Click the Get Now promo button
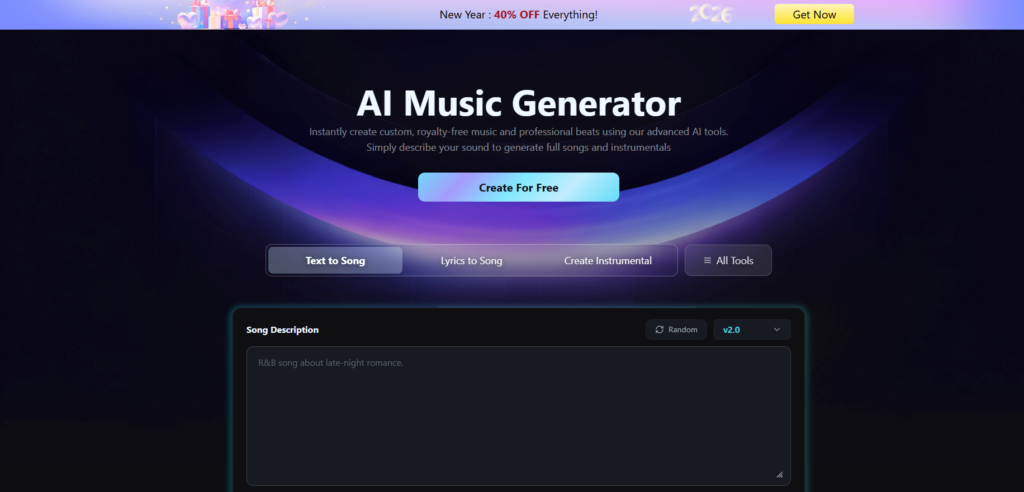 click(814, 14)
